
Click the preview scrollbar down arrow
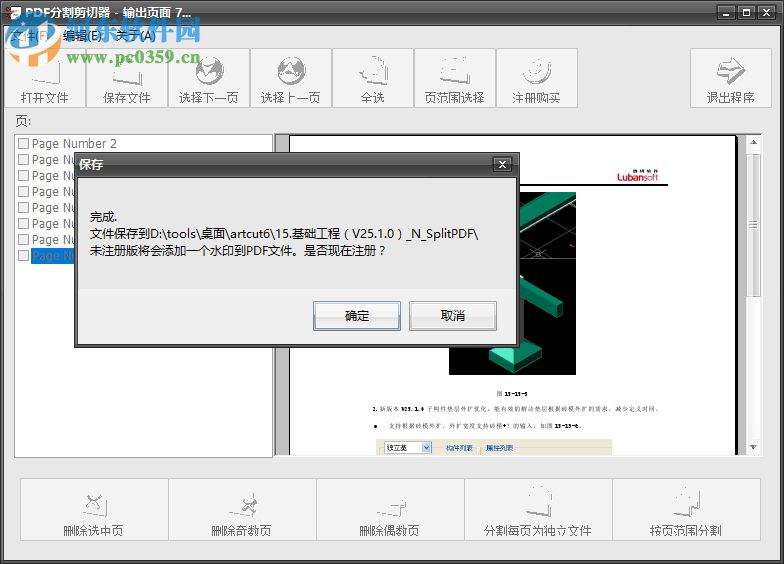click(753, 447)
